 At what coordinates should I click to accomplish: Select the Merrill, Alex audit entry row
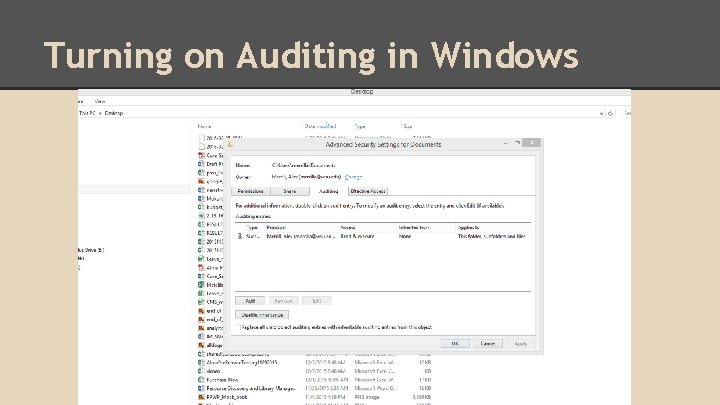point(382,236)
